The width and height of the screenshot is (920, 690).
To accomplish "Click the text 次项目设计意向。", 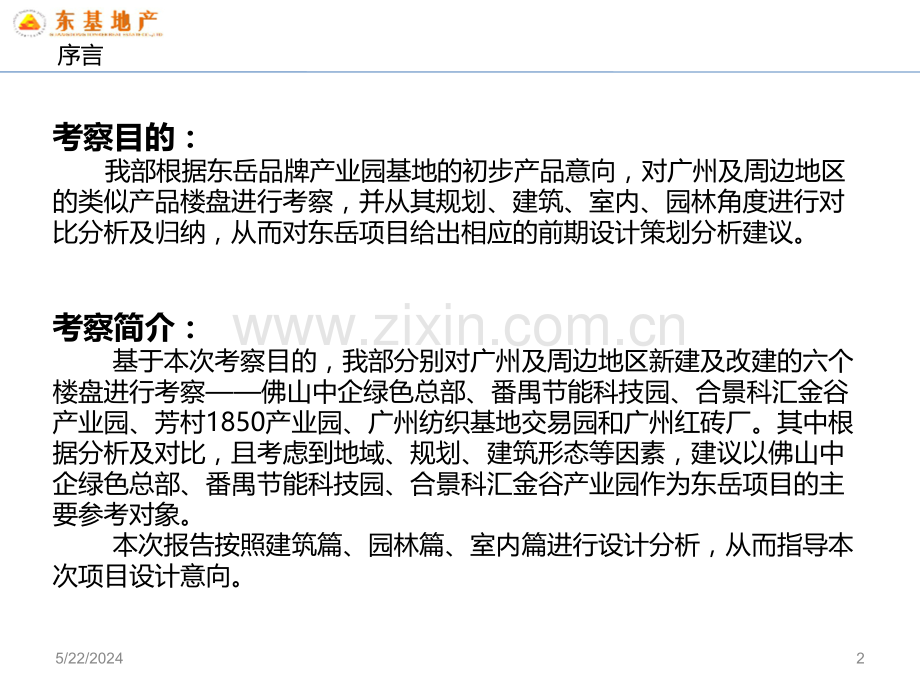I will pos(148,576).
